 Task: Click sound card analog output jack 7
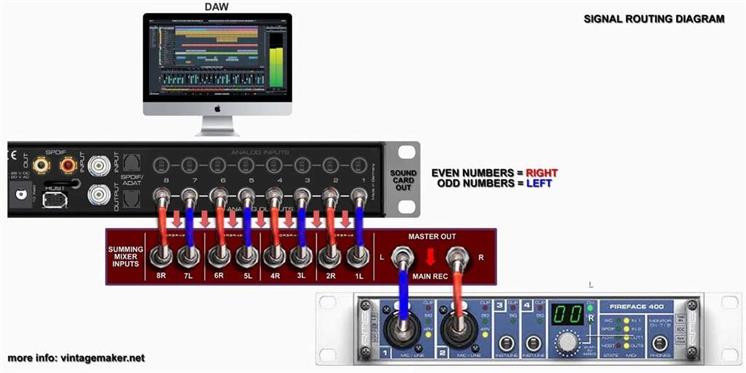tap(189, 195)
